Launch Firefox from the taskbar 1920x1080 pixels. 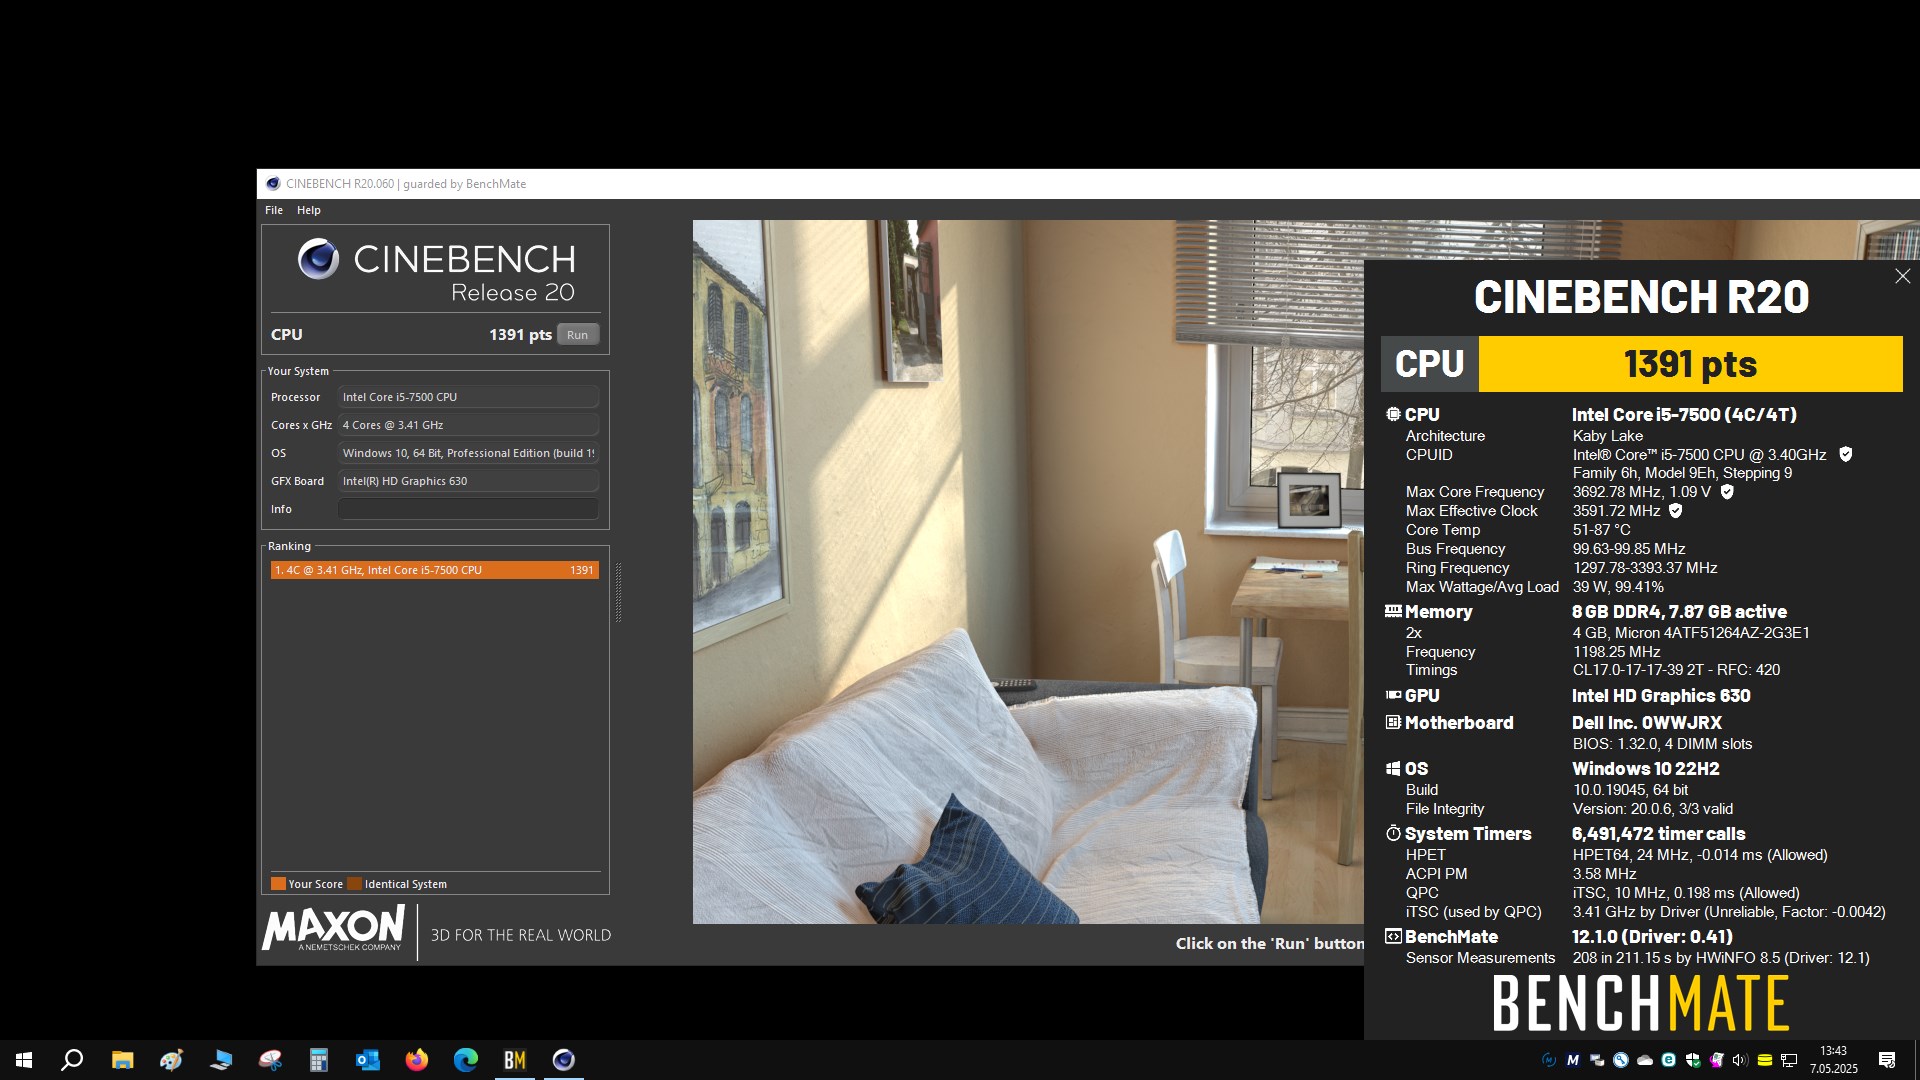416,1060
